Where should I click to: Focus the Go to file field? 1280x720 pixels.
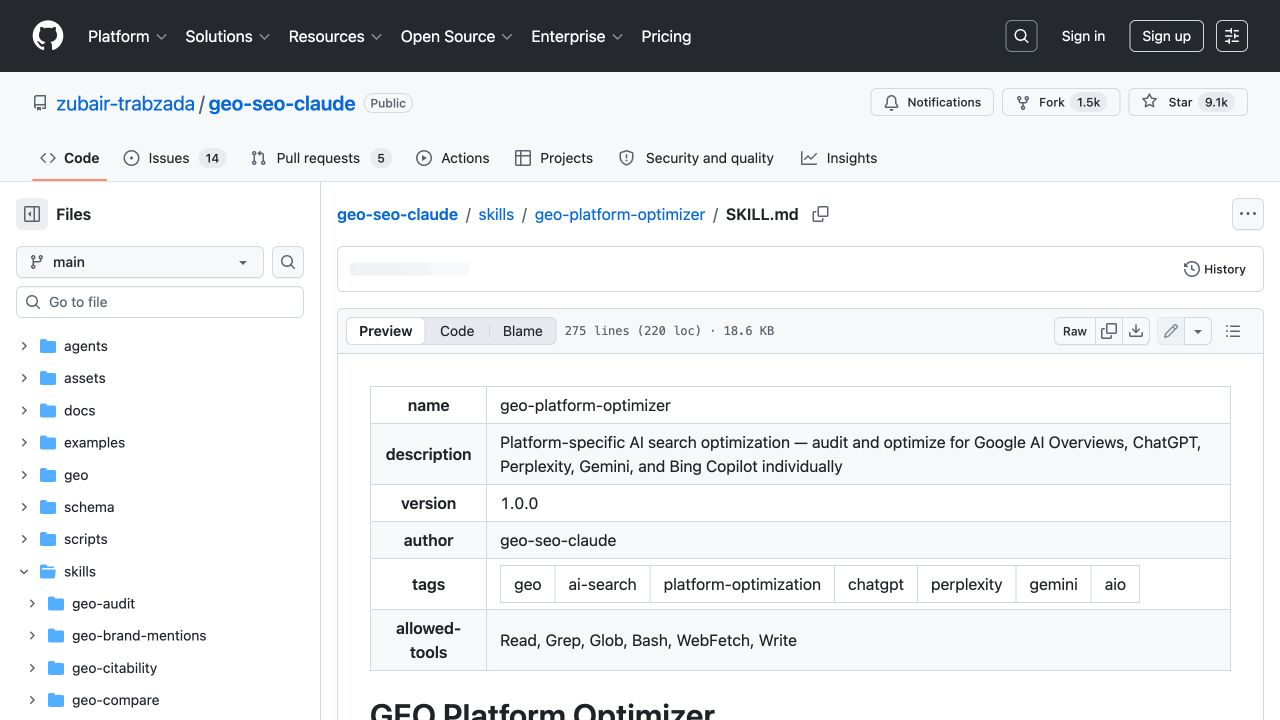pos(160,302)
